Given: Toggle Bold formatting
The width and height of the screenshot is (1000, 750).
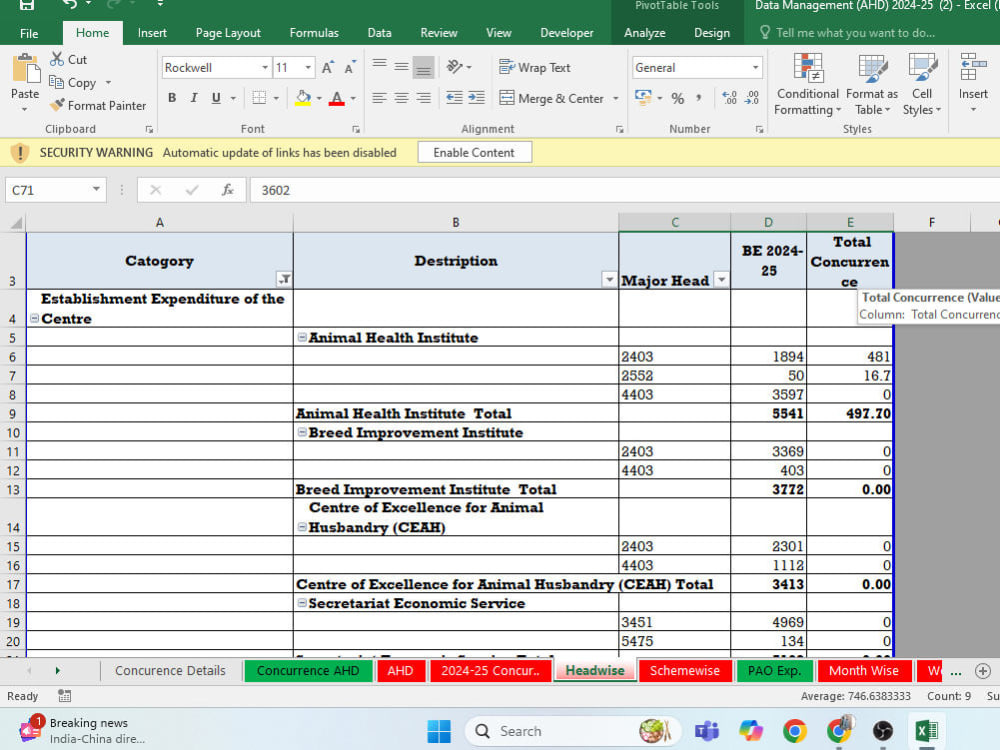Looking at the screenshot, I should point(172,98).
